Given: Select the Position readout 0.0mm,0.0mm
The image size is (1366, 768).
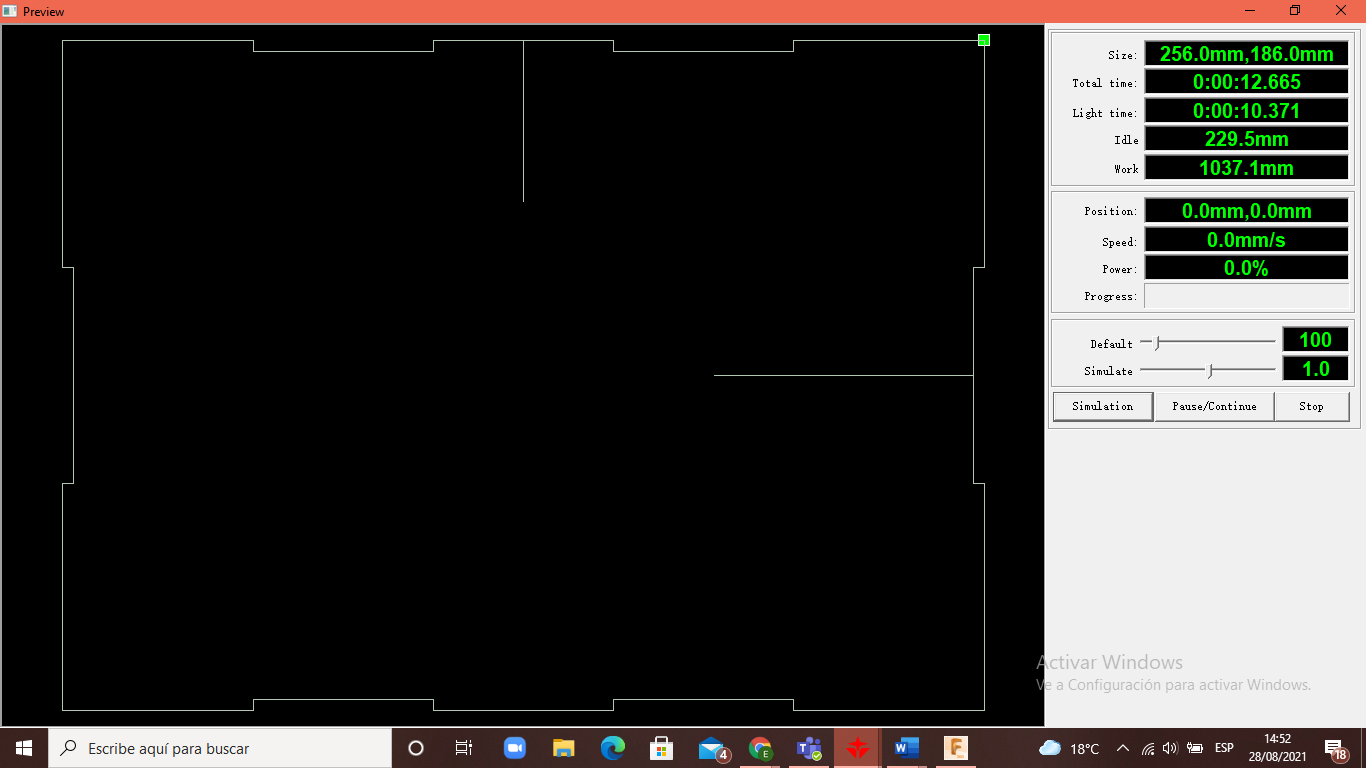Looking at the screenshot, I should tap(1246, 211).
